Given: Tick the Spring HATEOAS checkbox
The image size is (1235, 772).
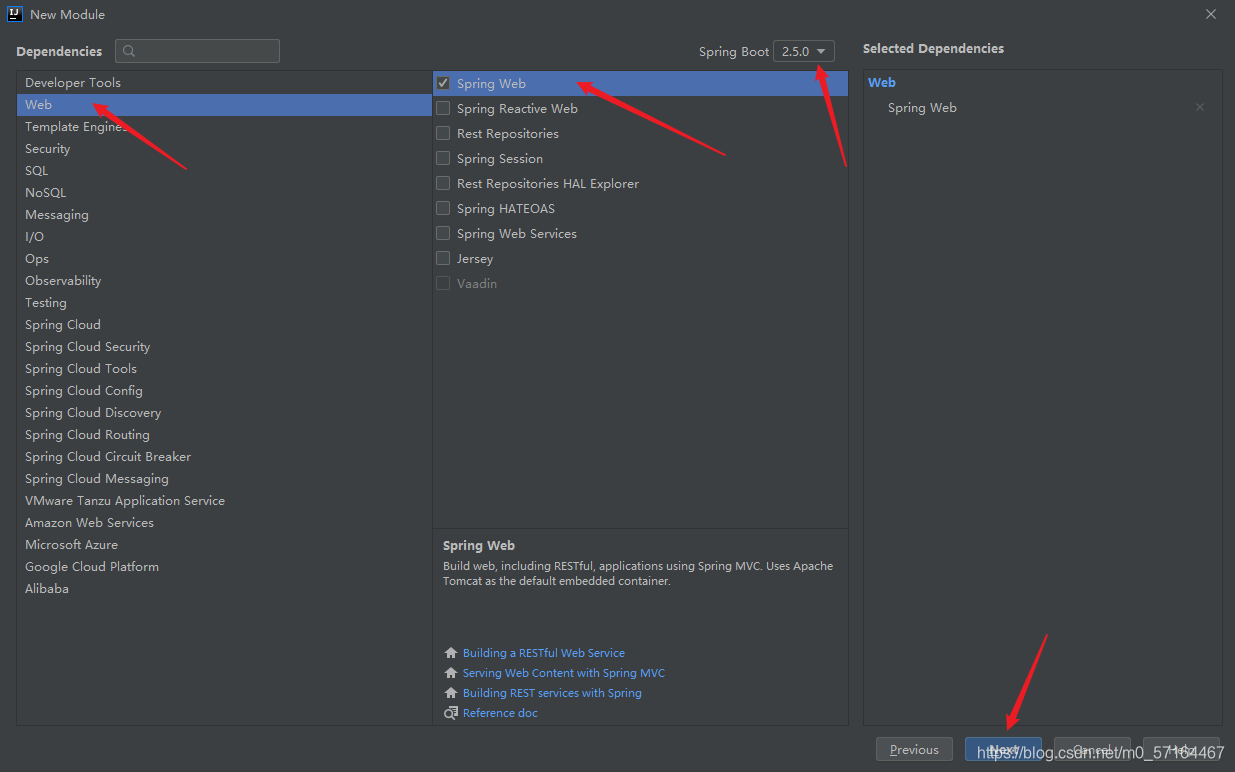Looking at the screenshot, I should 443,208.
